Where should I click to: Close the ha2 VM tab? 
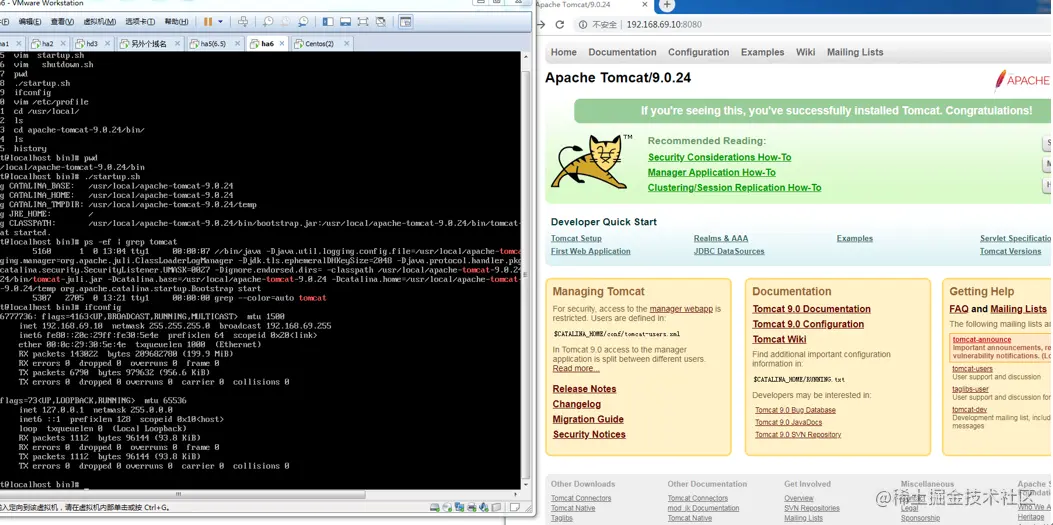(62, 44)
